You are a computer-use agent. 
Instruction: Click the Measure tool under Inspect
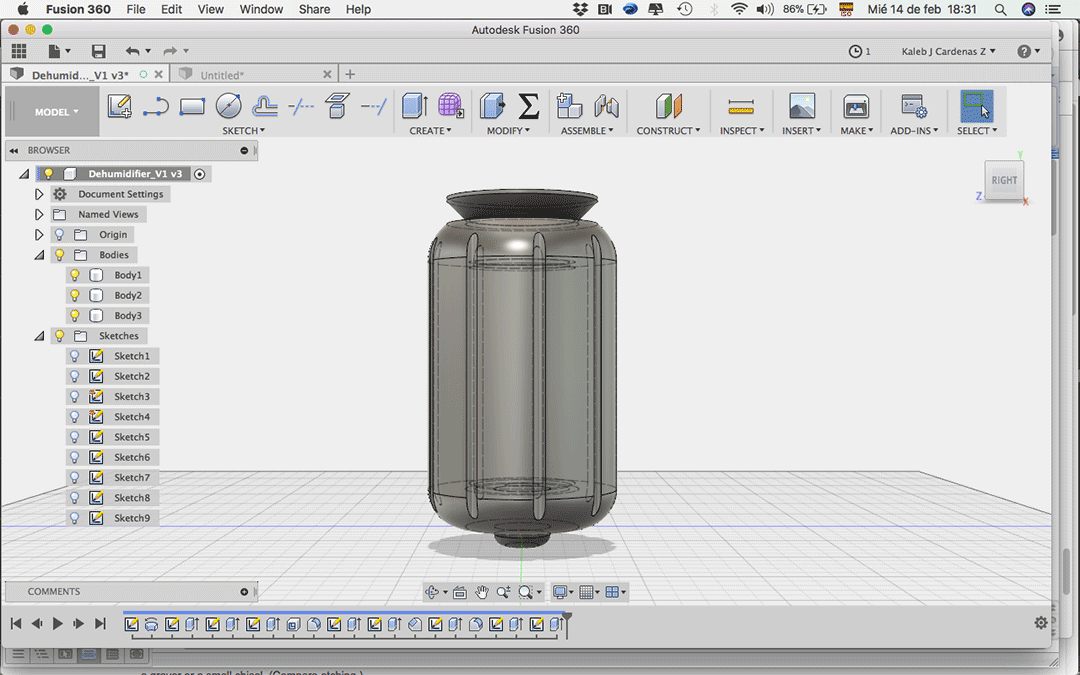(741, 106)
